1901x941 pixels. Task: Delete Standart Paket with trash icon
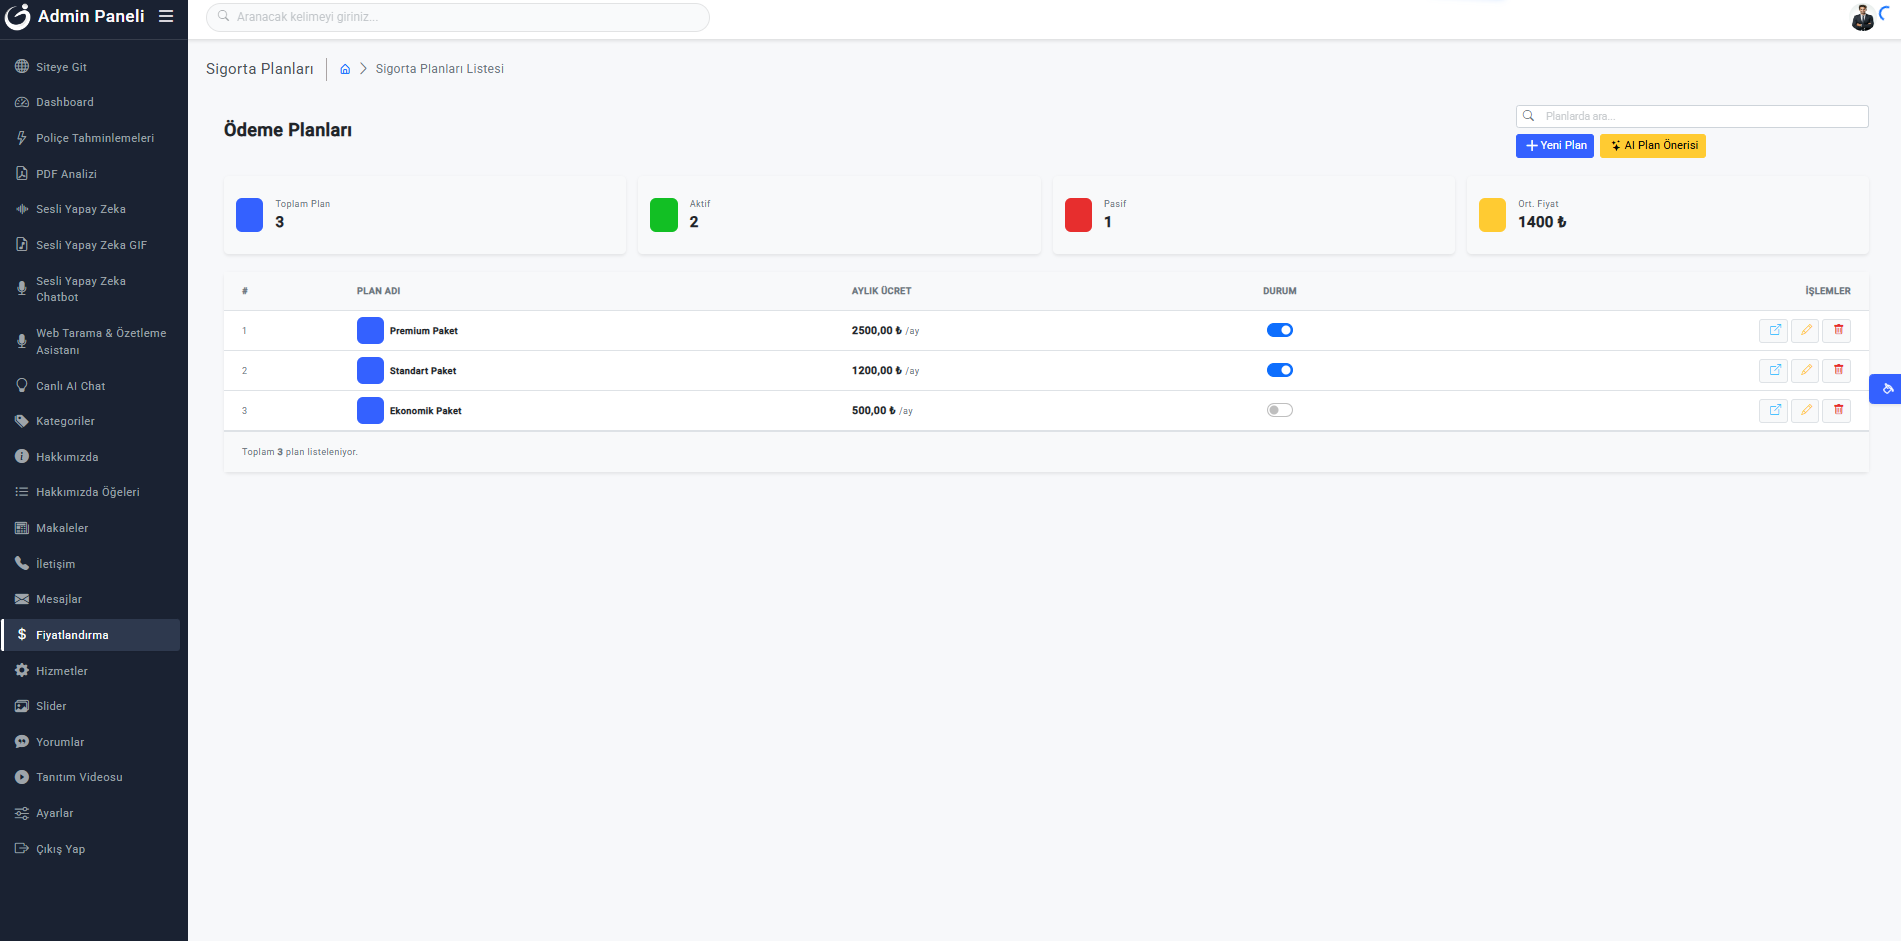[1837, 370]
